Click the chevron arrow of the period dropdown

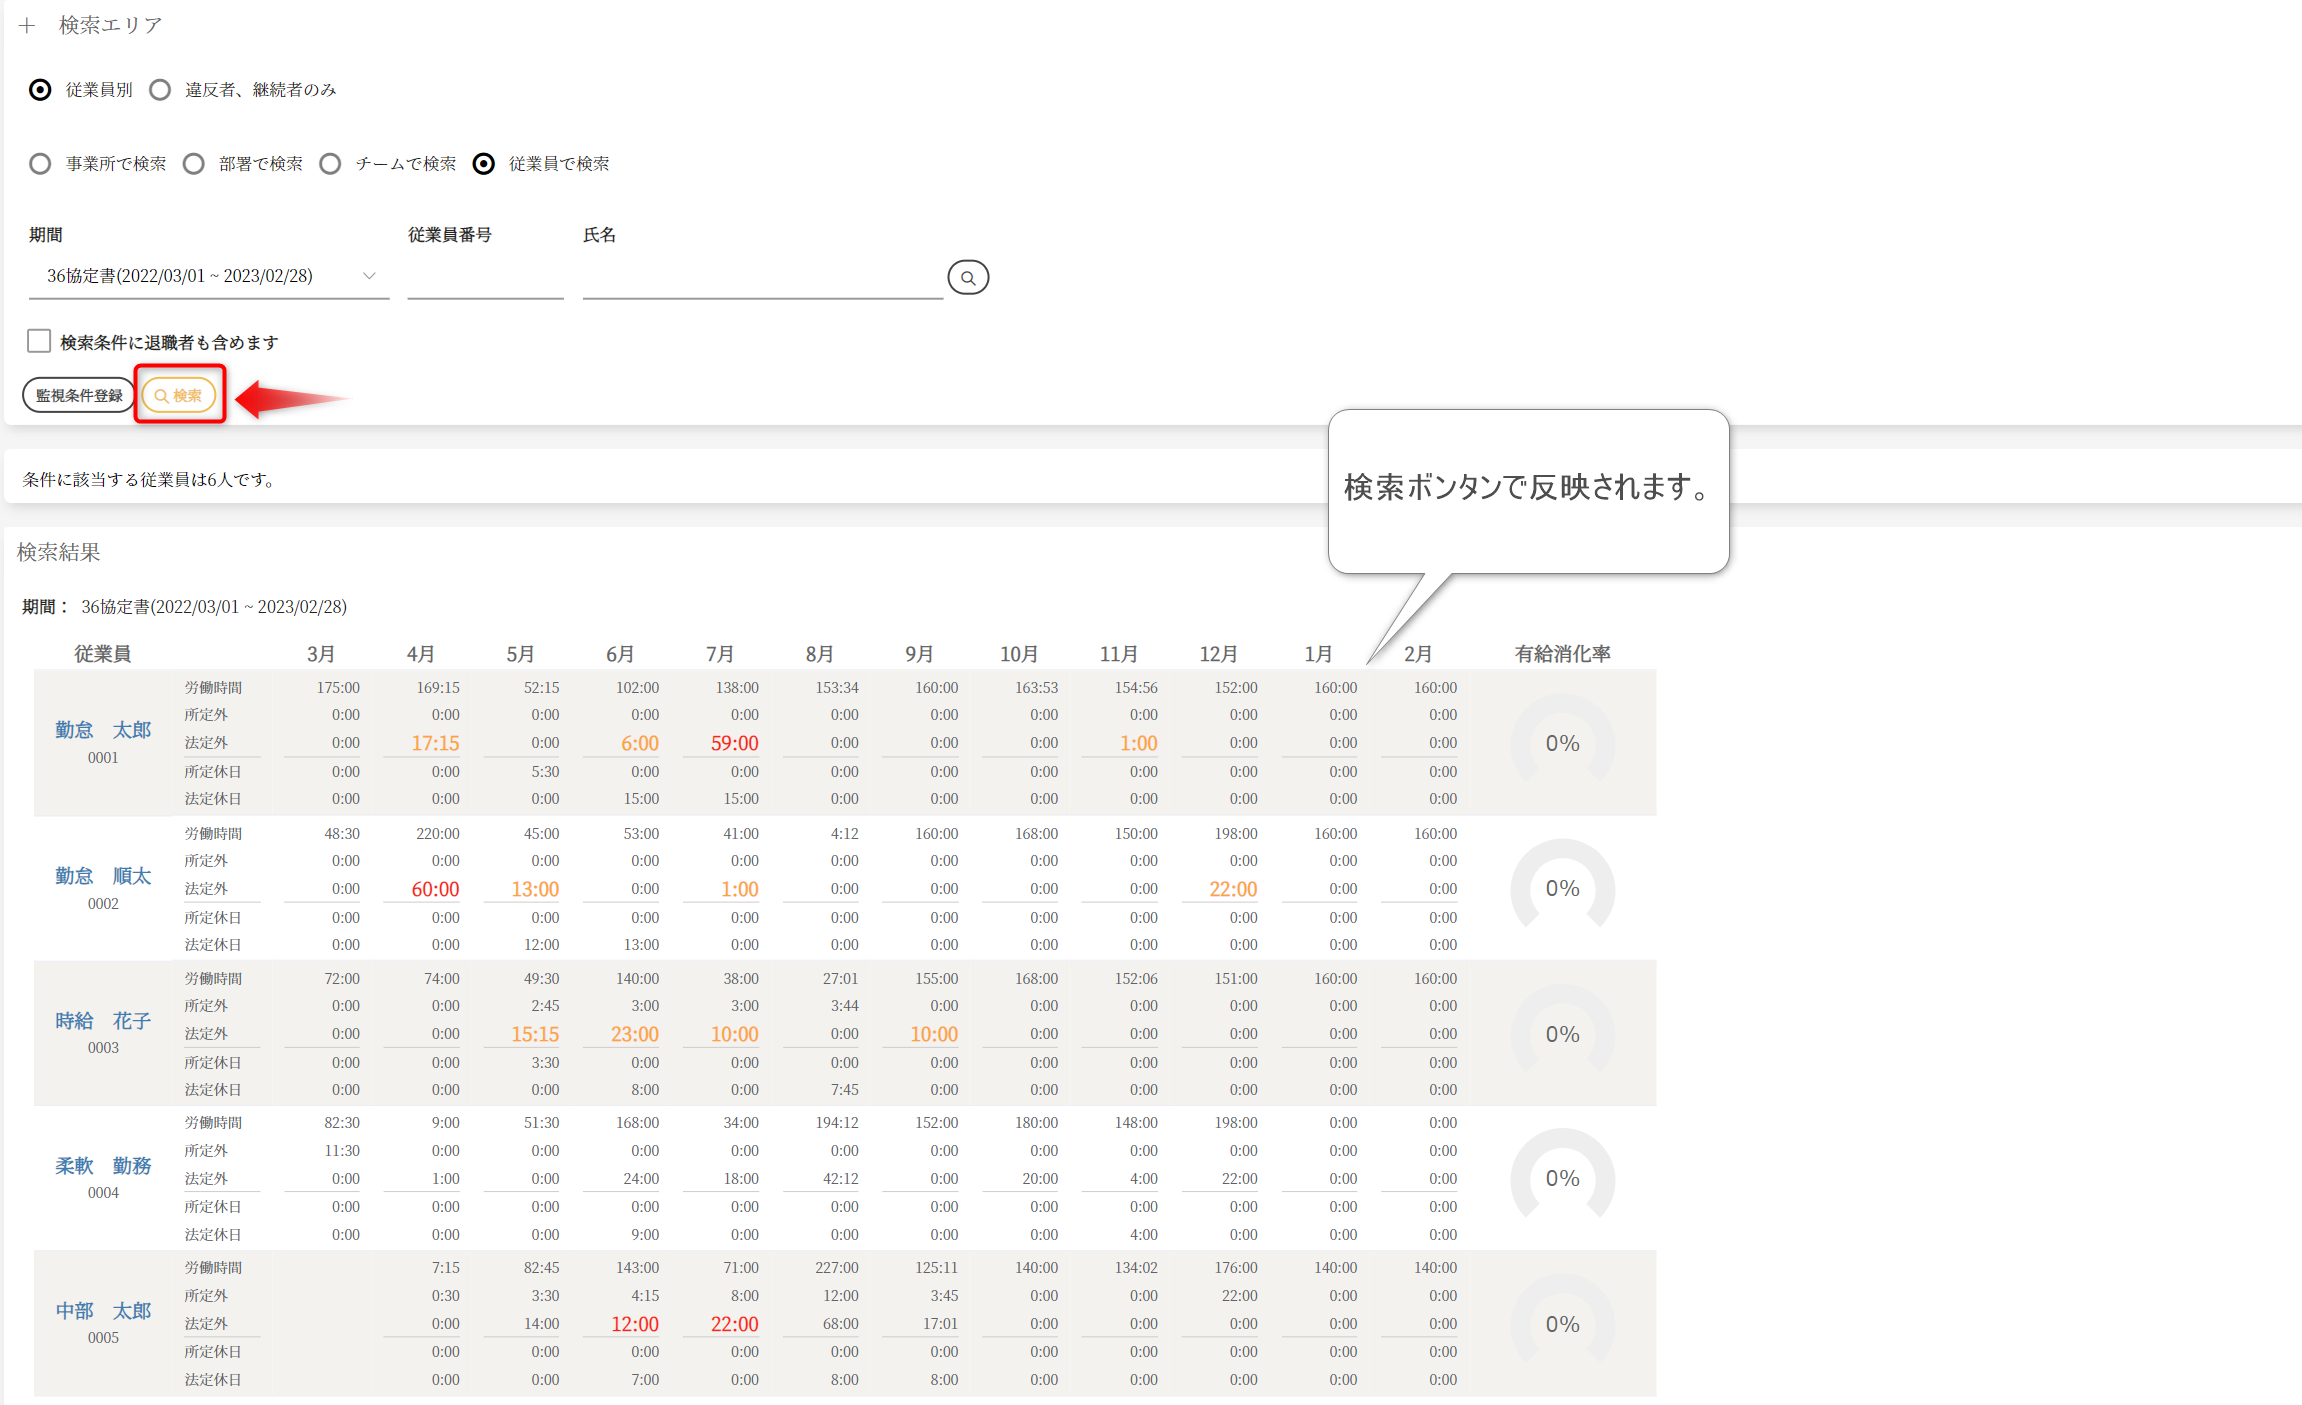pos(369,276)
